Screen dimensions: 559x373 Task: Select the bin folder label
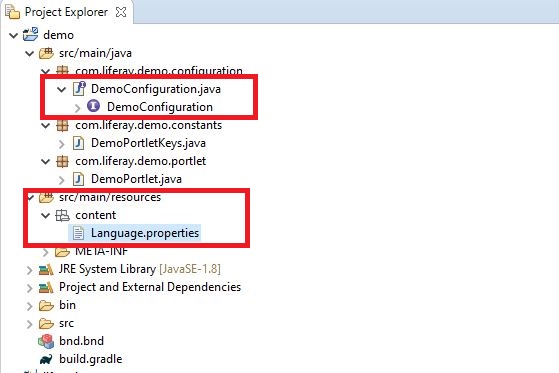pos(67,305)
